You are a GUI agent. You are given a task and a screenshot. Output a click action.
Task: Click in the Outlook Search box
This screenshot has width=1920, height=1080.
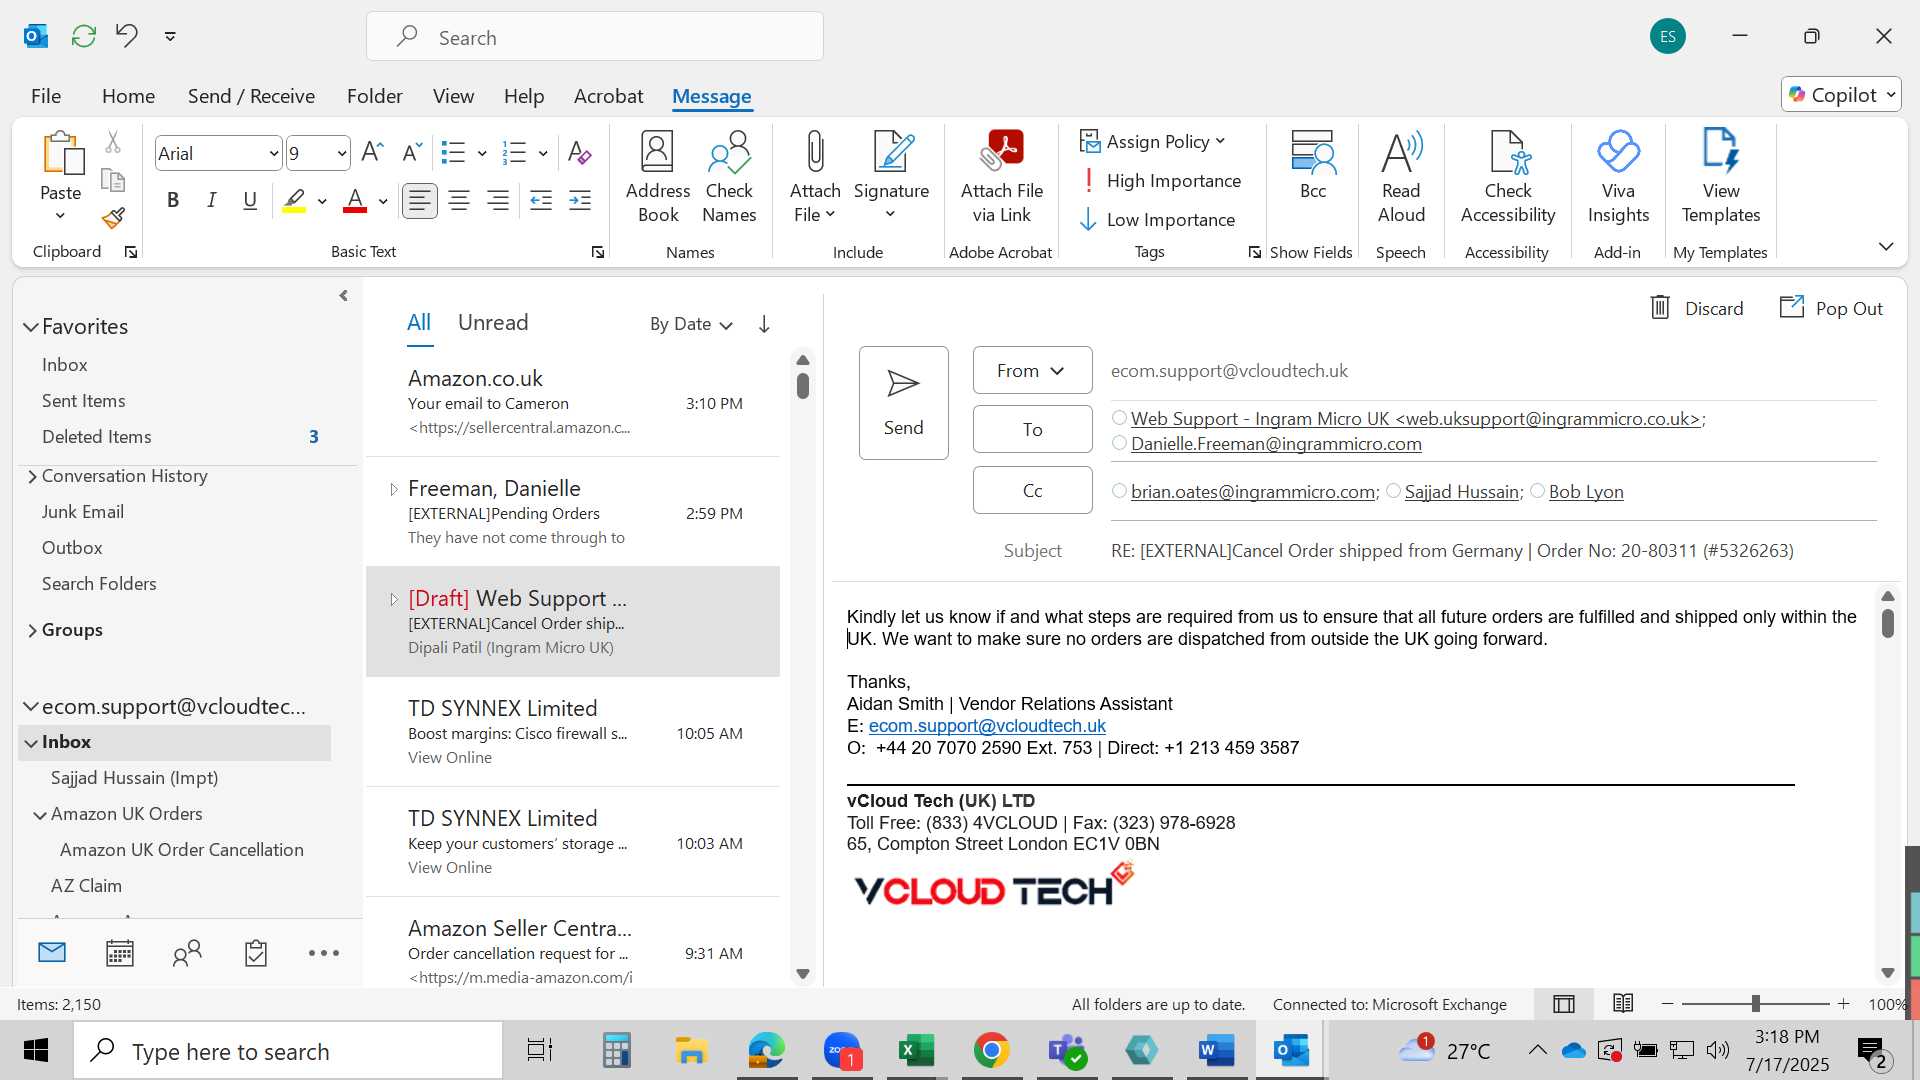coord(595,37)
